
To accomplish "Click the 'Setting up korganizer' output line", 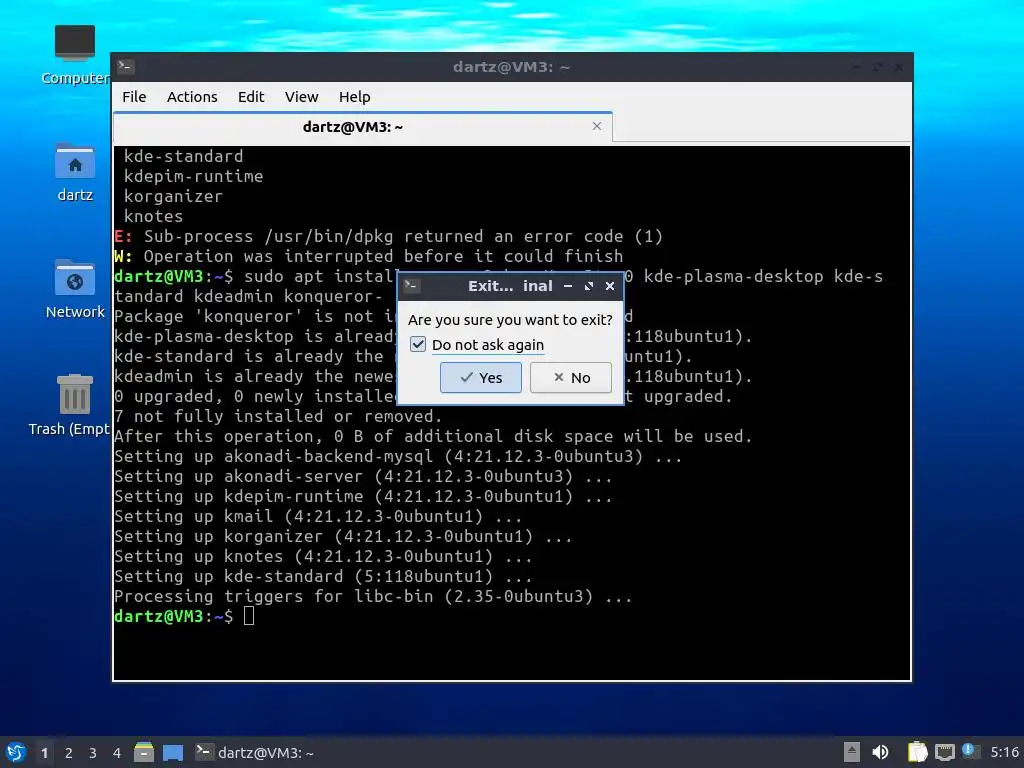I will coord(343,537).
